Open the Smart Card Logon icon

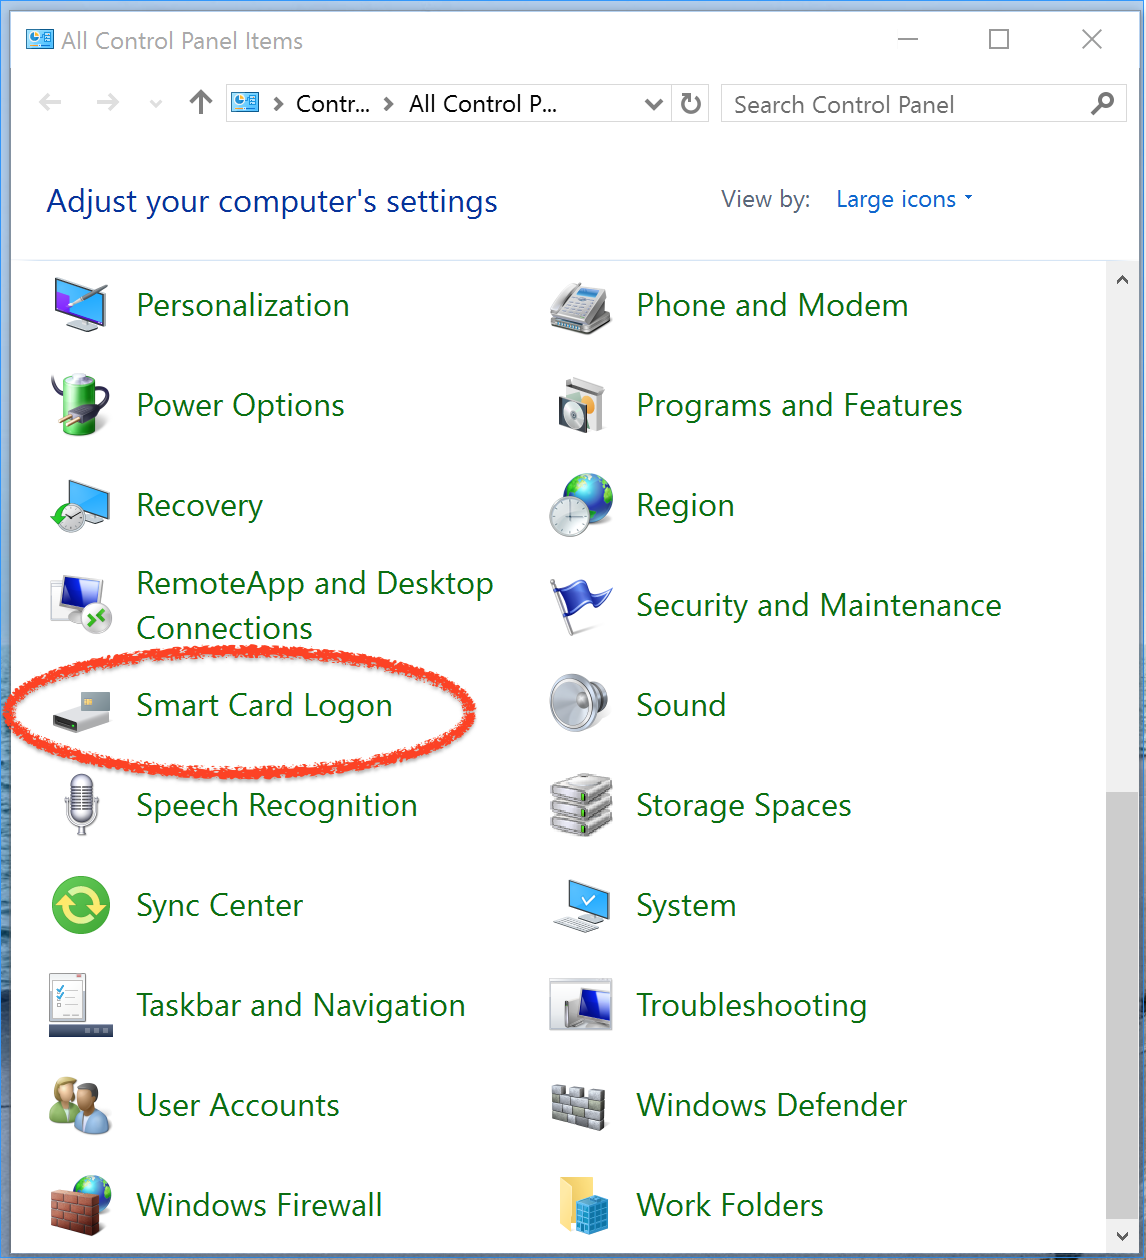click(x=81, y=707)
